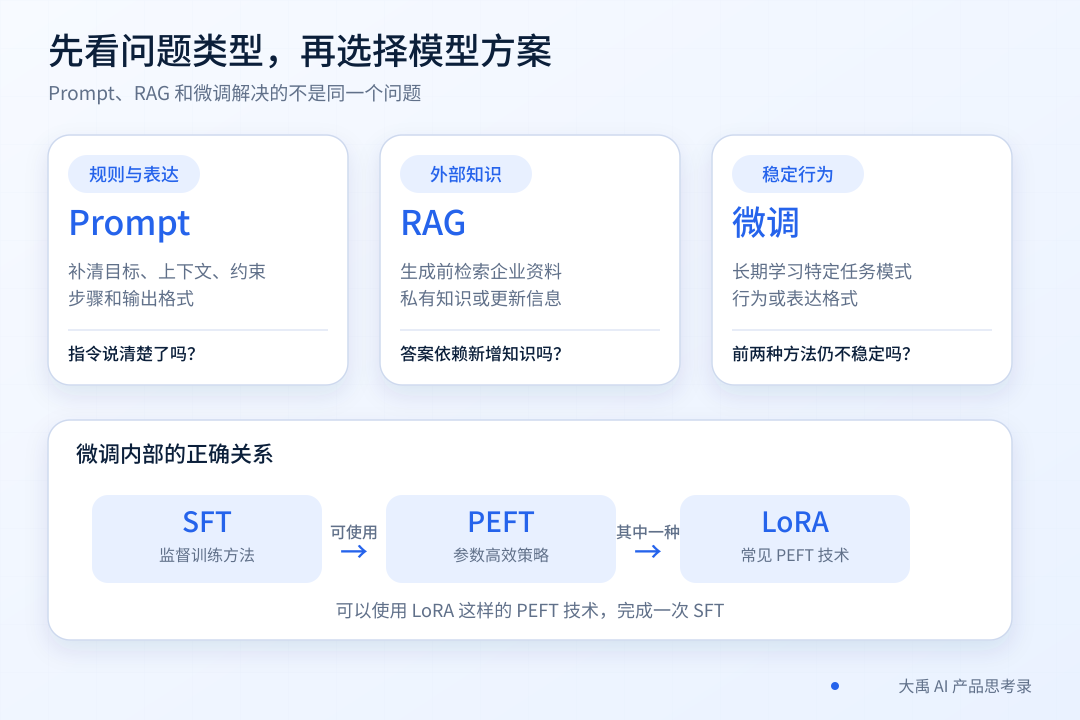Select the SFT box heading
This screenshot has height=720, width=1080.
click(x=207, y=522)
